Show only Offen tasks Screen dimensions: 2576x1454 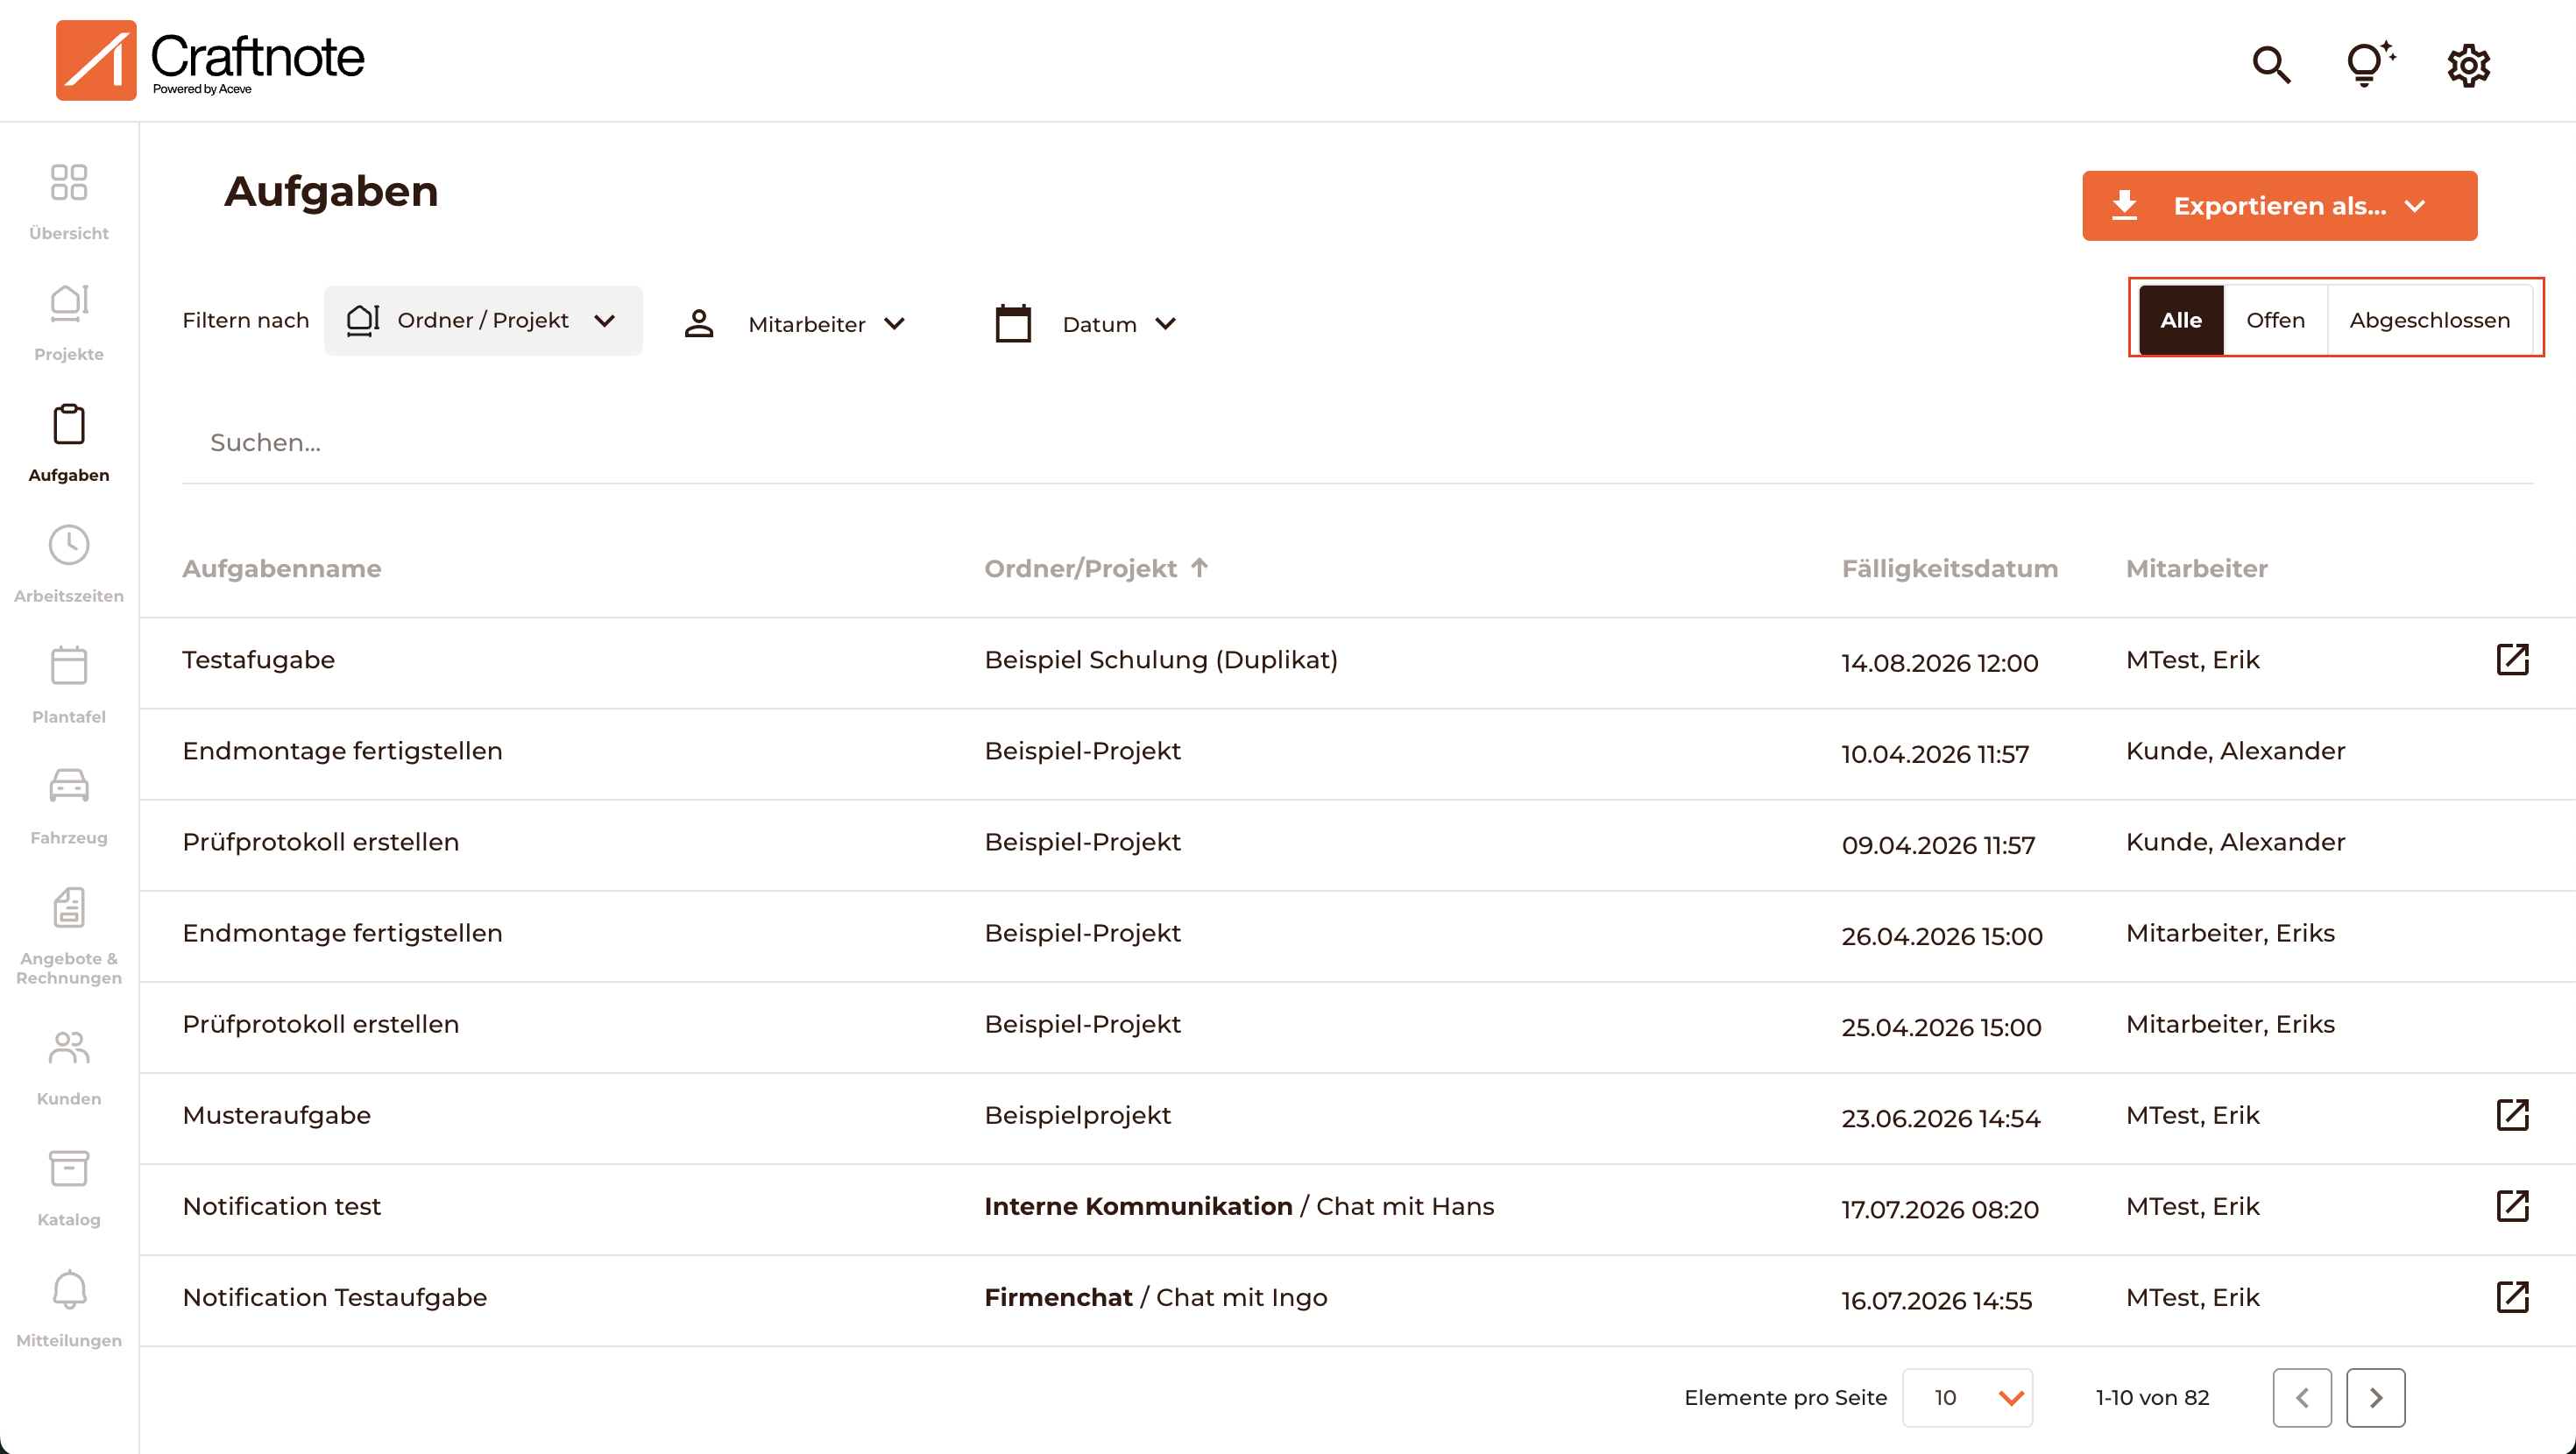coord(2275,320)
